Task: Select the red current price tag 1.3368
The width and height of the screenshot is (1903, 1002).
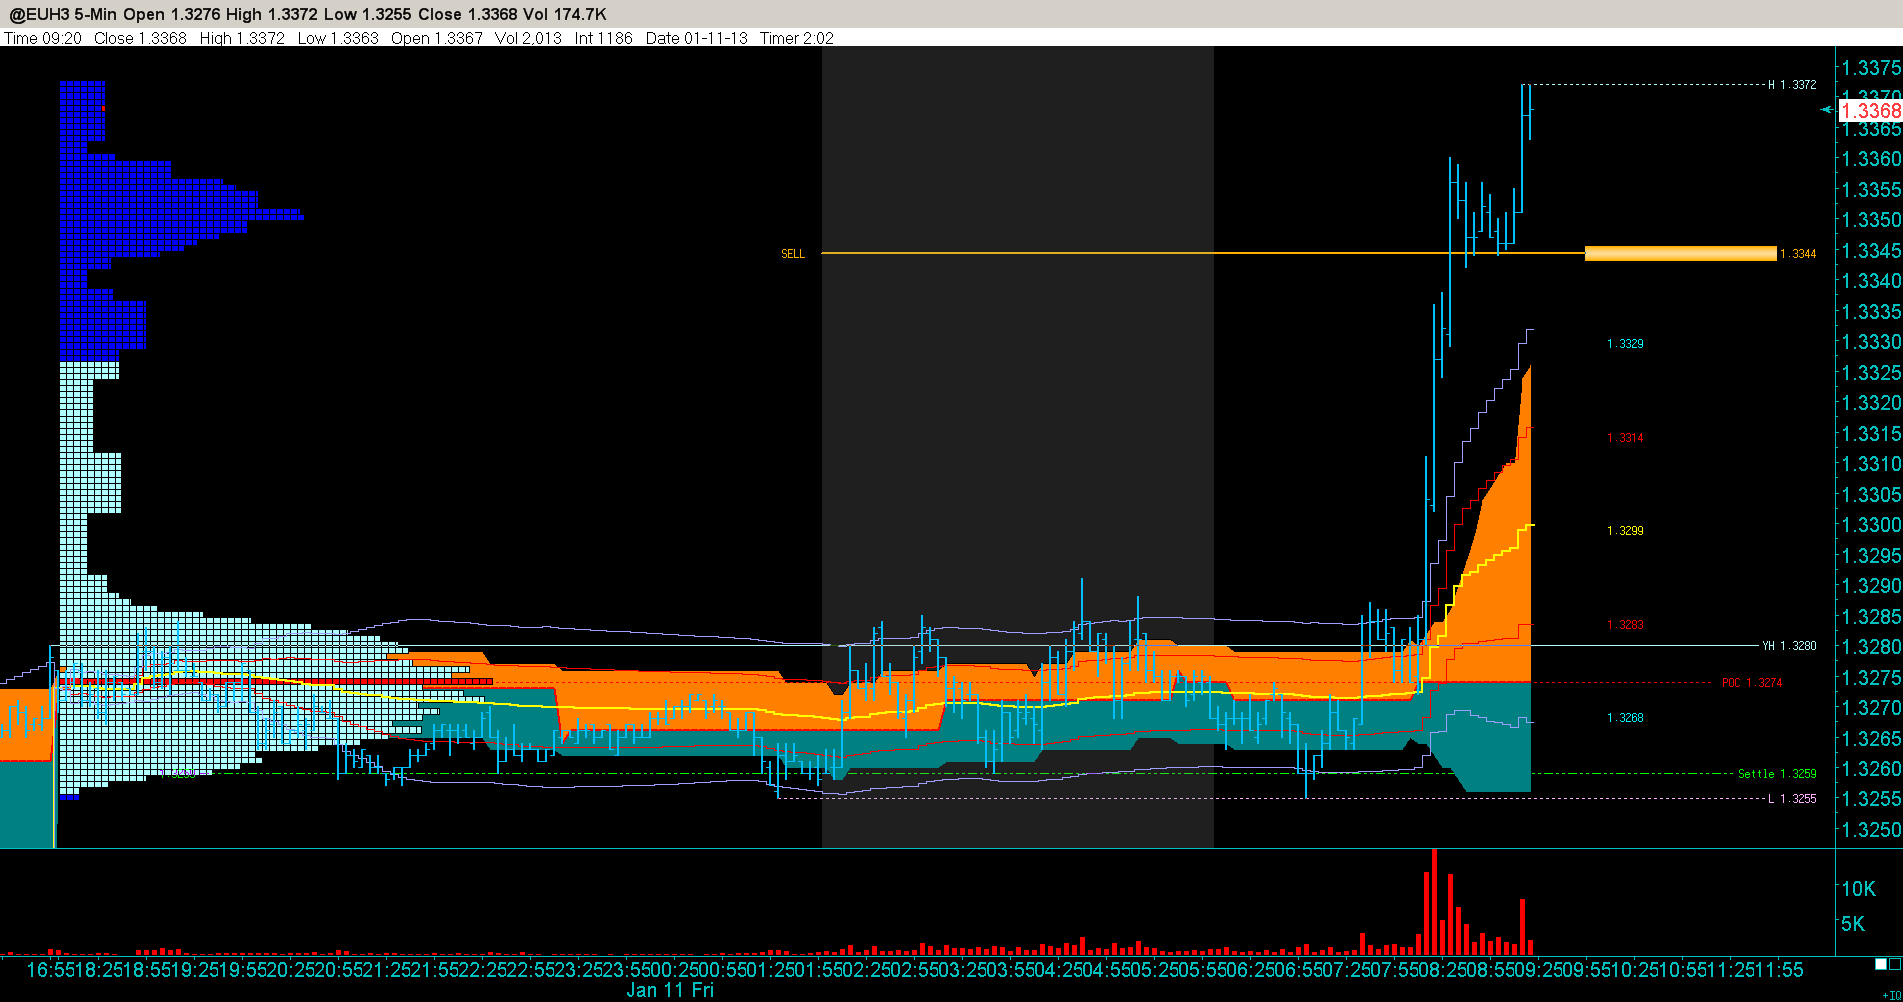Action: point(1870,110)
